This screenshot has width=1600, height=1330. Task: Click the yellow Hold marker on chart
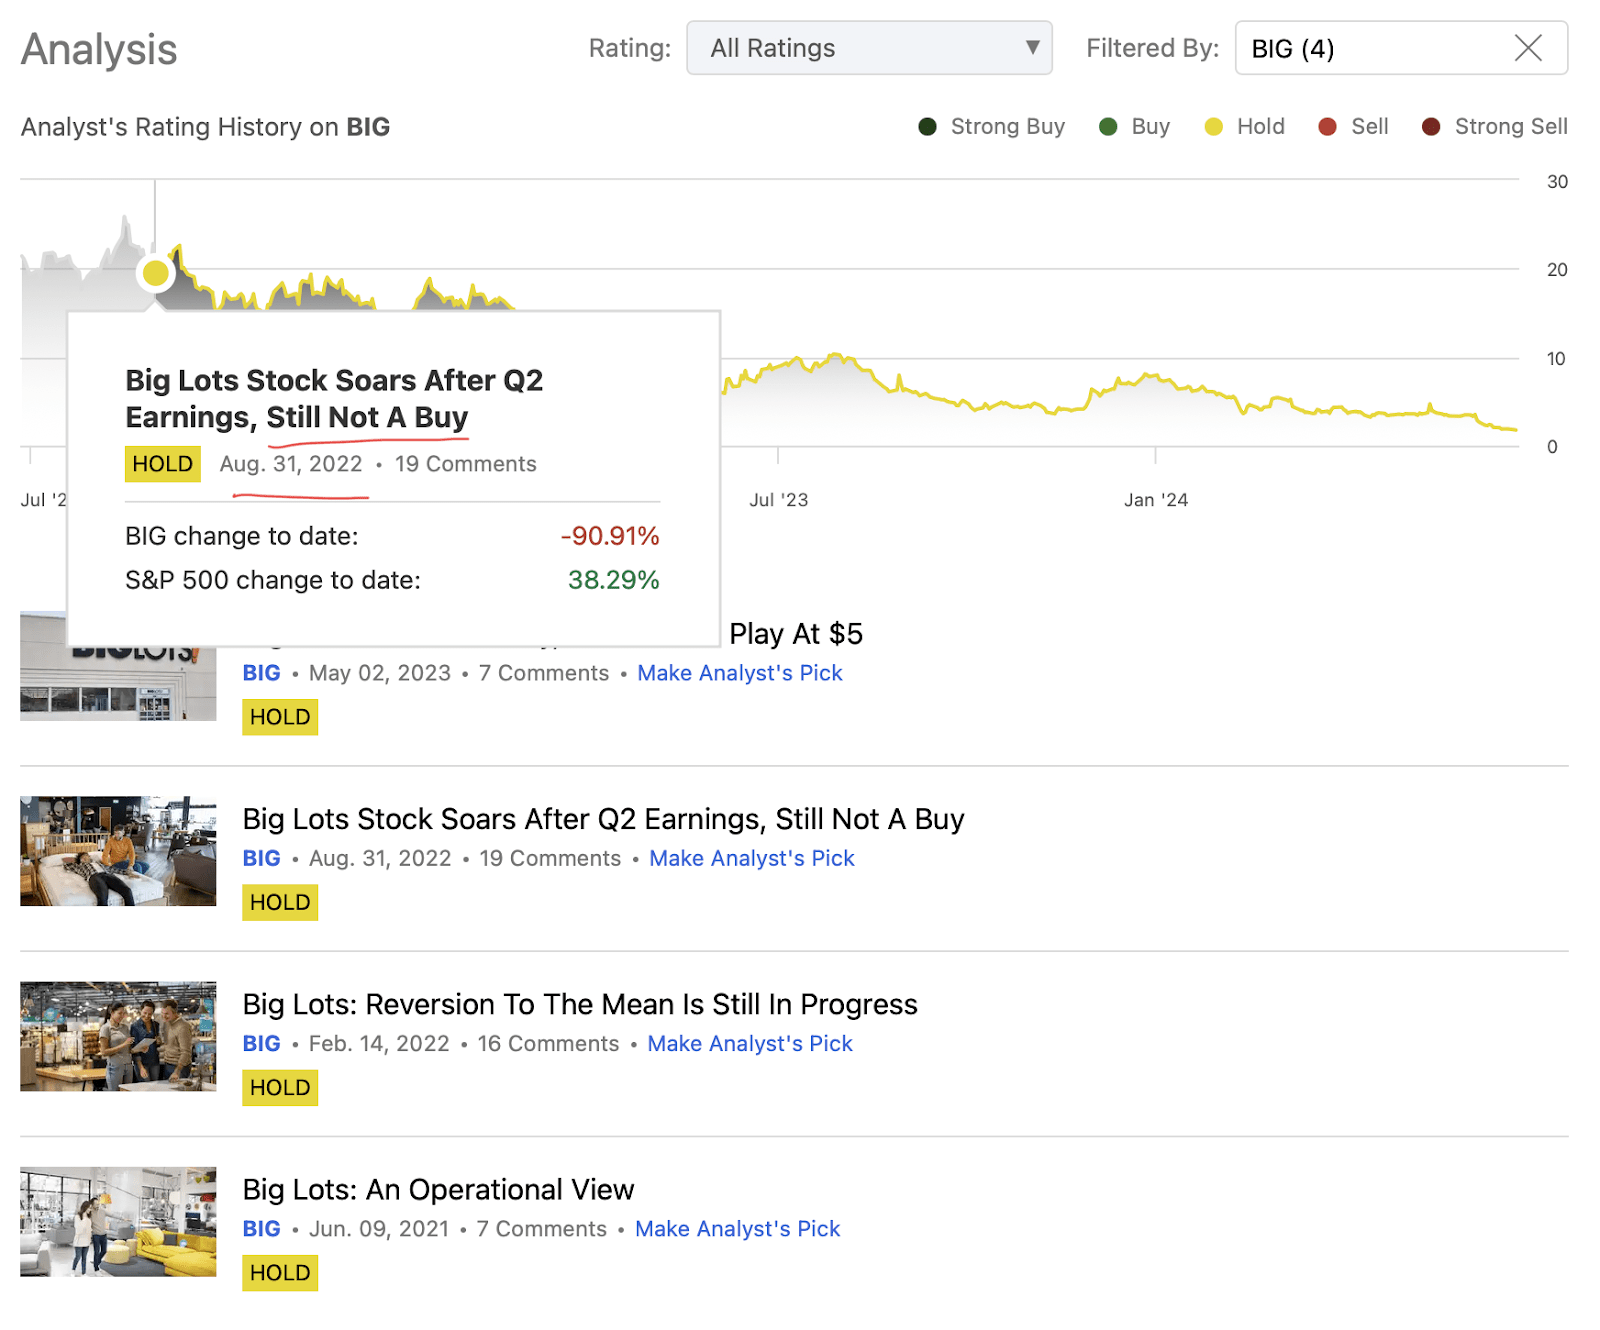point(155,272)
